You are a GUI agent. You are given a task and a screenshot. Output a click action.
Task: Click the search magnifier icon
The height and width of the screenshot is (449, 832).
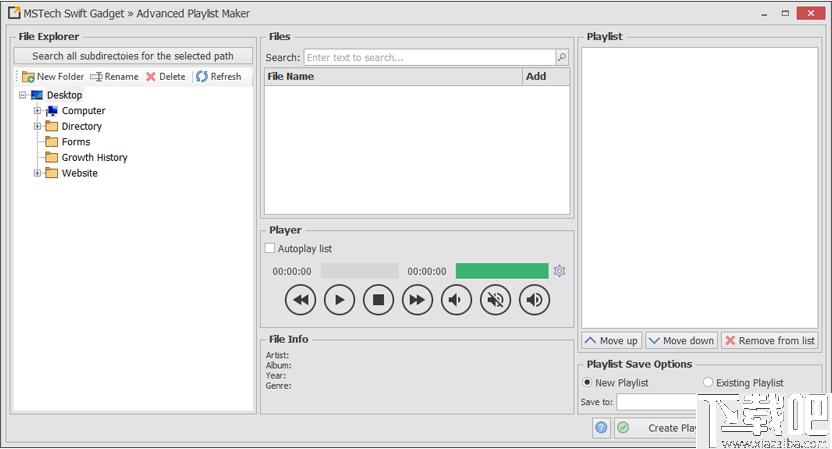click(x=562, y=57)
